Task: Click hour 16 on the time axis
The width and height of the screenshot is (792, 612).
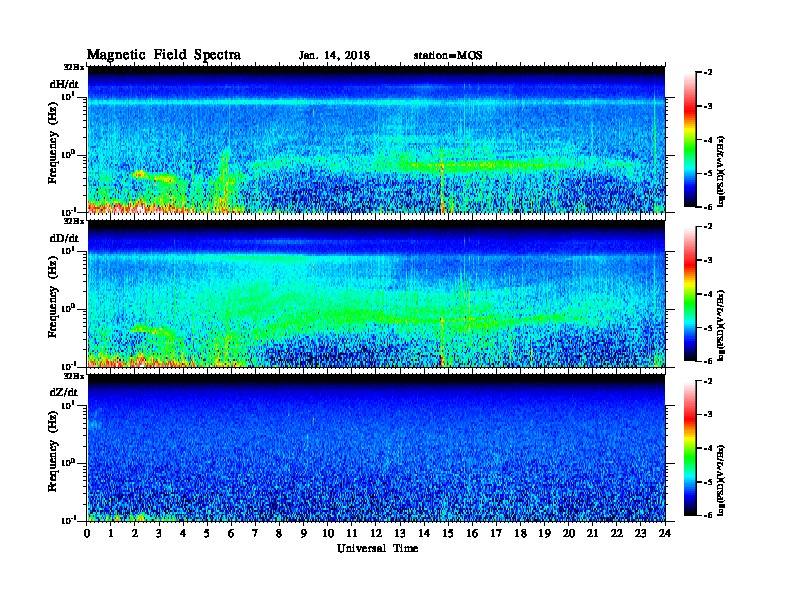Action: tap(472, 533)
